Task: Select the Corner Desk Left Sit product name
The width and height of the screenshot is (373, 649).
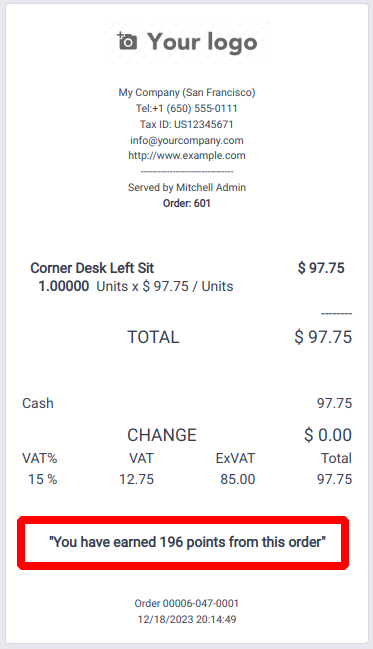Action: [92, 268]
